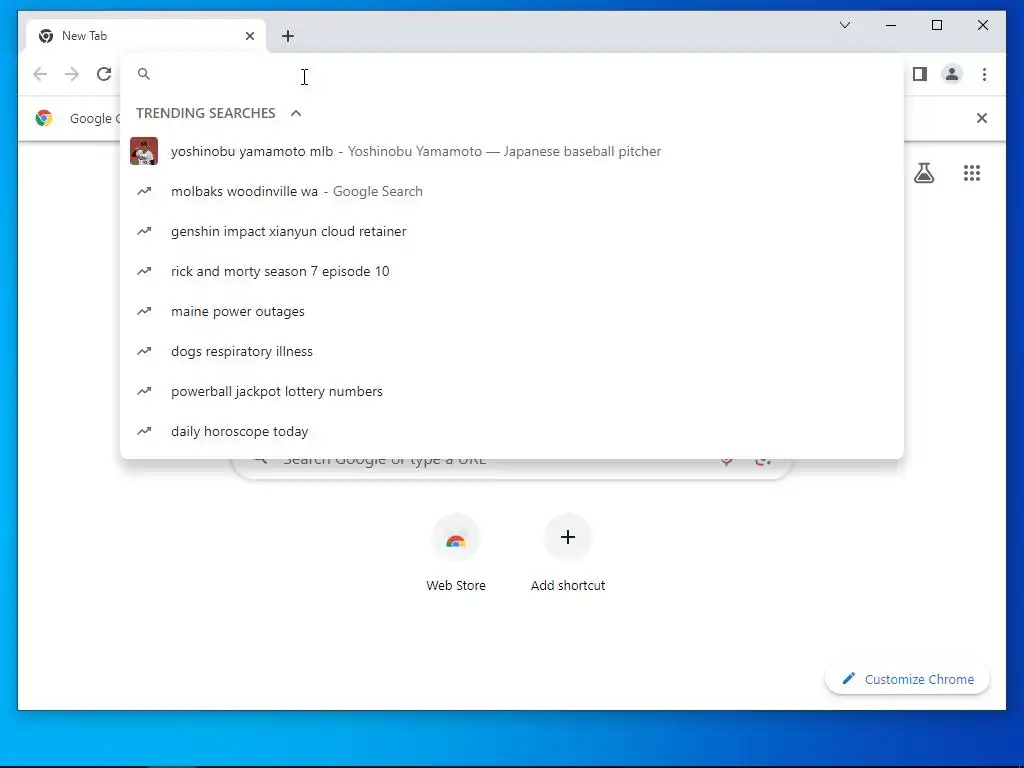Click trend icon beside maine power outages
This screenshot has height=768, width=1024.
144,311
